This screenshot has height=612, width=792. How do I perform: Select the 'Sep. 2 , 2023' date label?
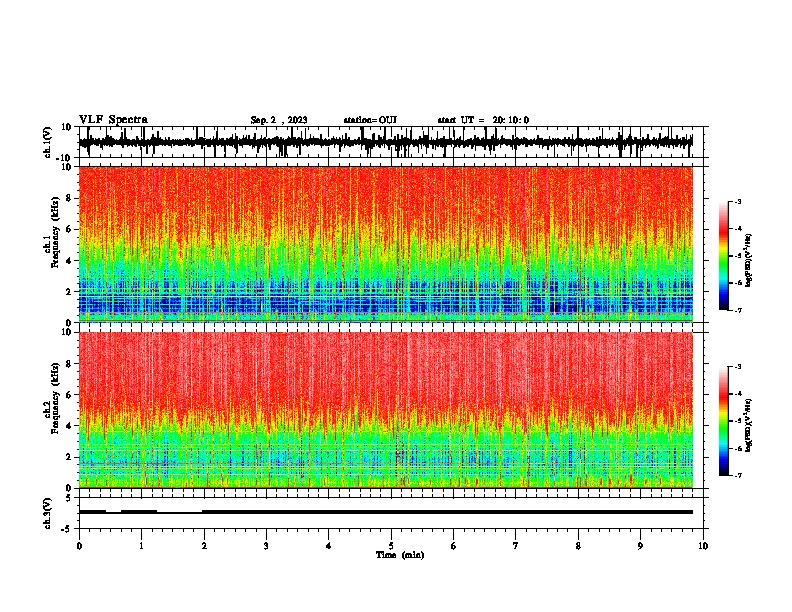click(x=279, y=120)
